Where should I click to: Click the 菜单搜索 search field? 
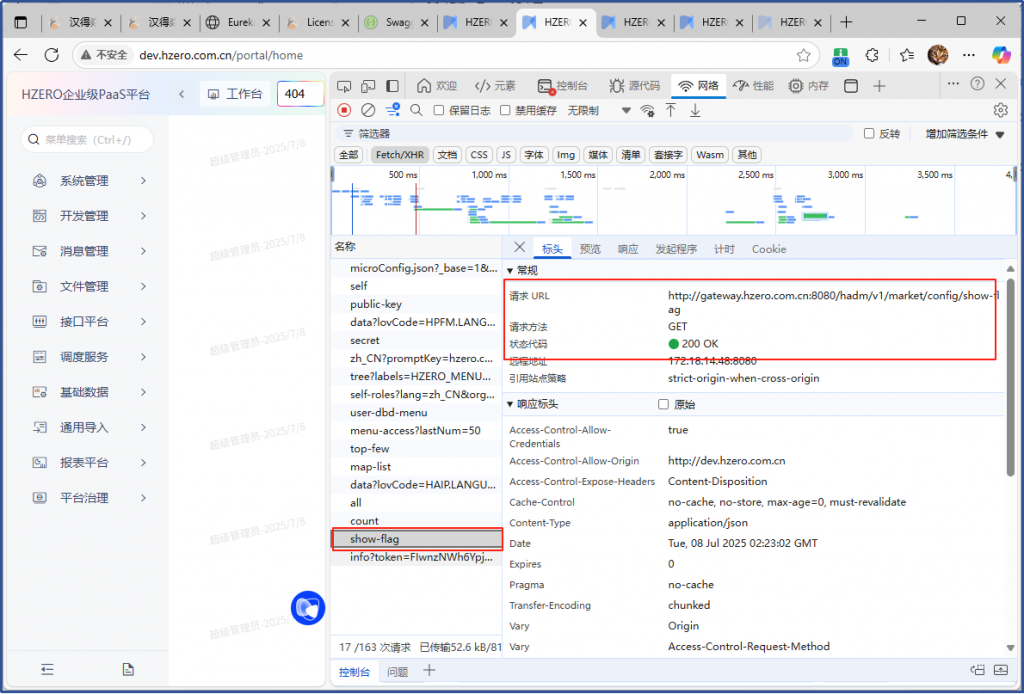pos(90,140)
